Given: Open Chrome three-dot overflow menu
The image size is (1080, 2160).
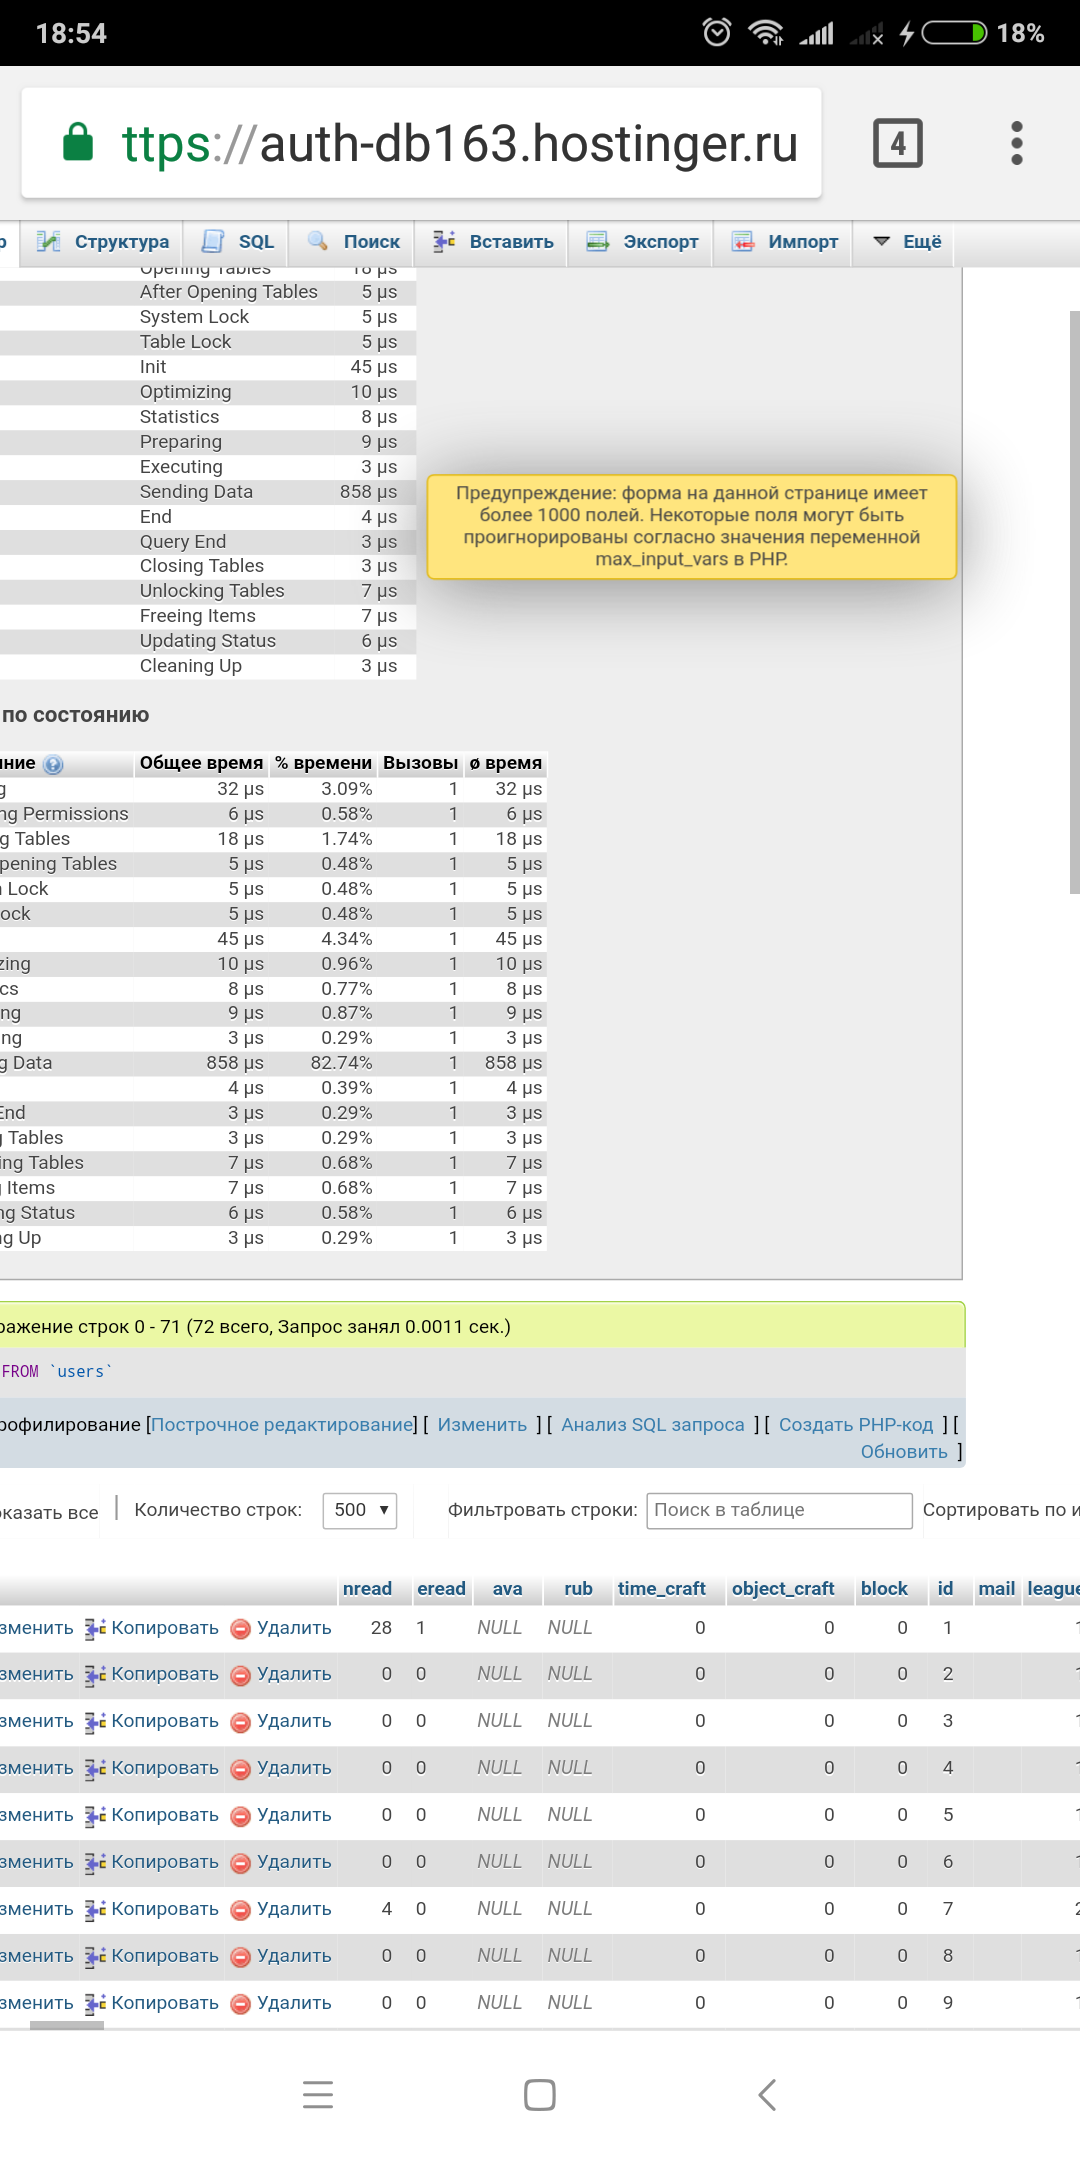Looking at the screenshot, I should 1016,143.
